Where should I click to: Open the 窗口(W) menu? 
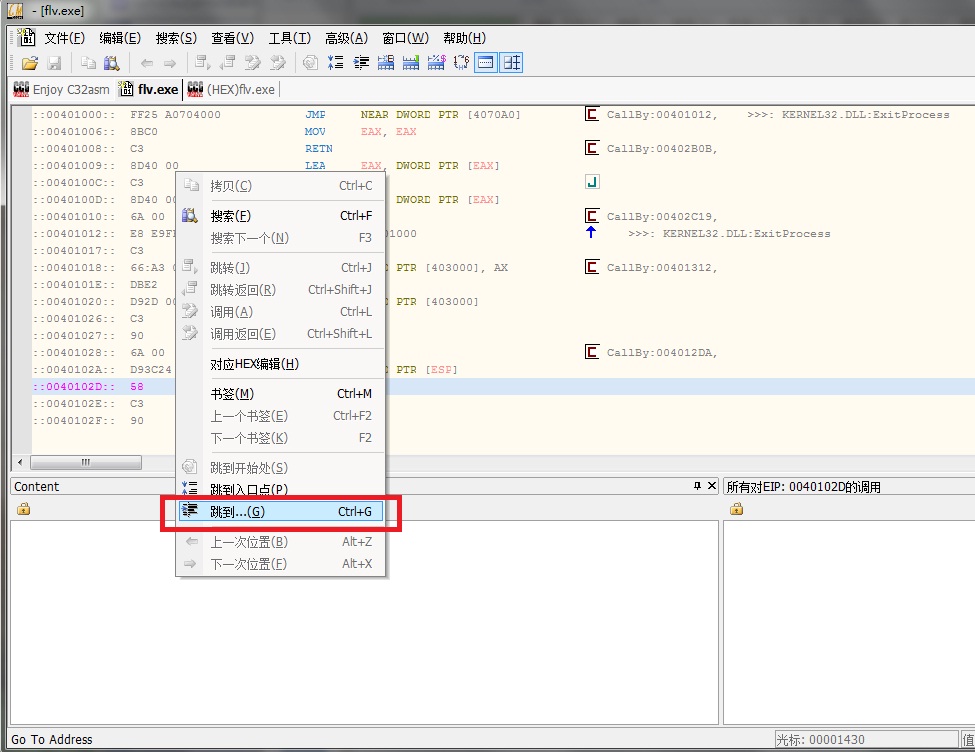point(405,38)
